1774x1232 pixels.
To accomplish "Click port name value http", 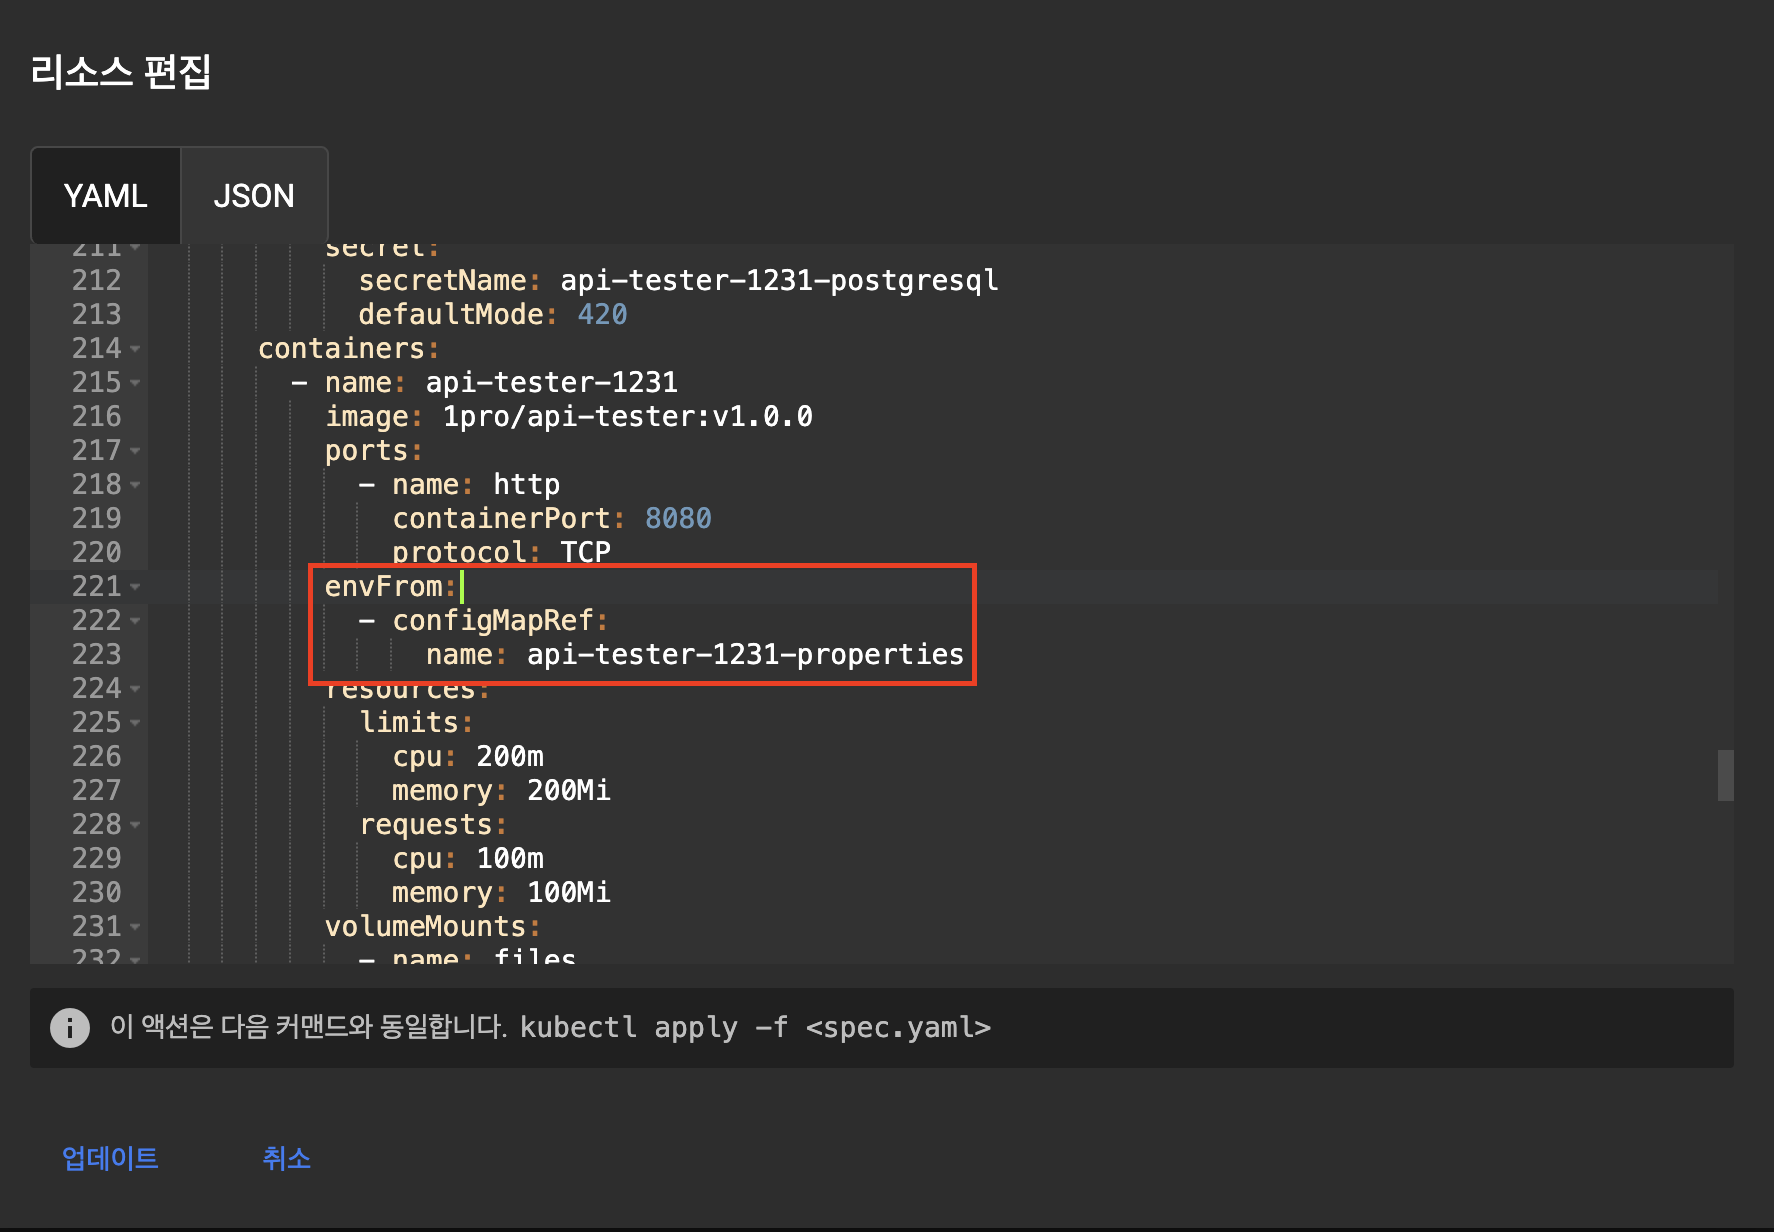I will (526, 485).
